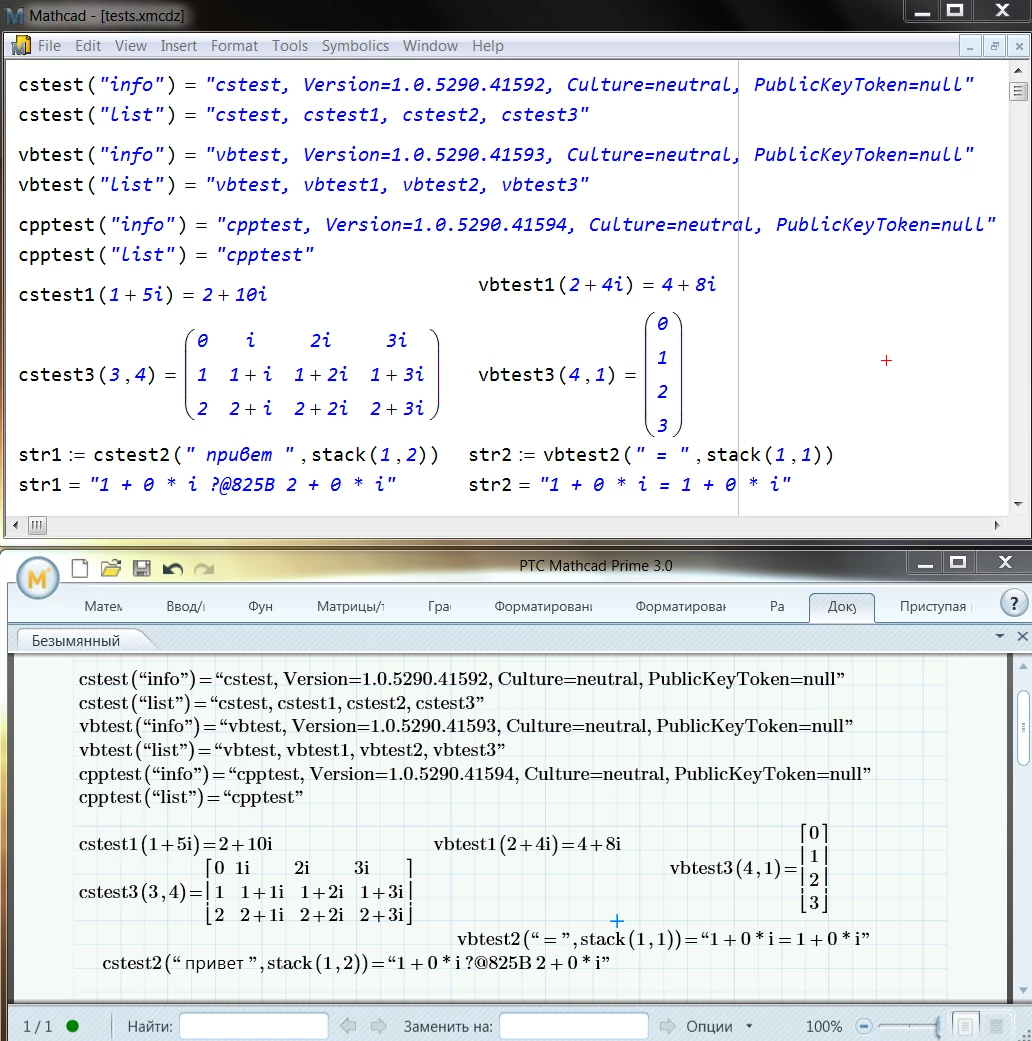Minimize inner tests.xmcdz document window
The width and height of the screenshot is (1032, 1041).
click(970, 46)
